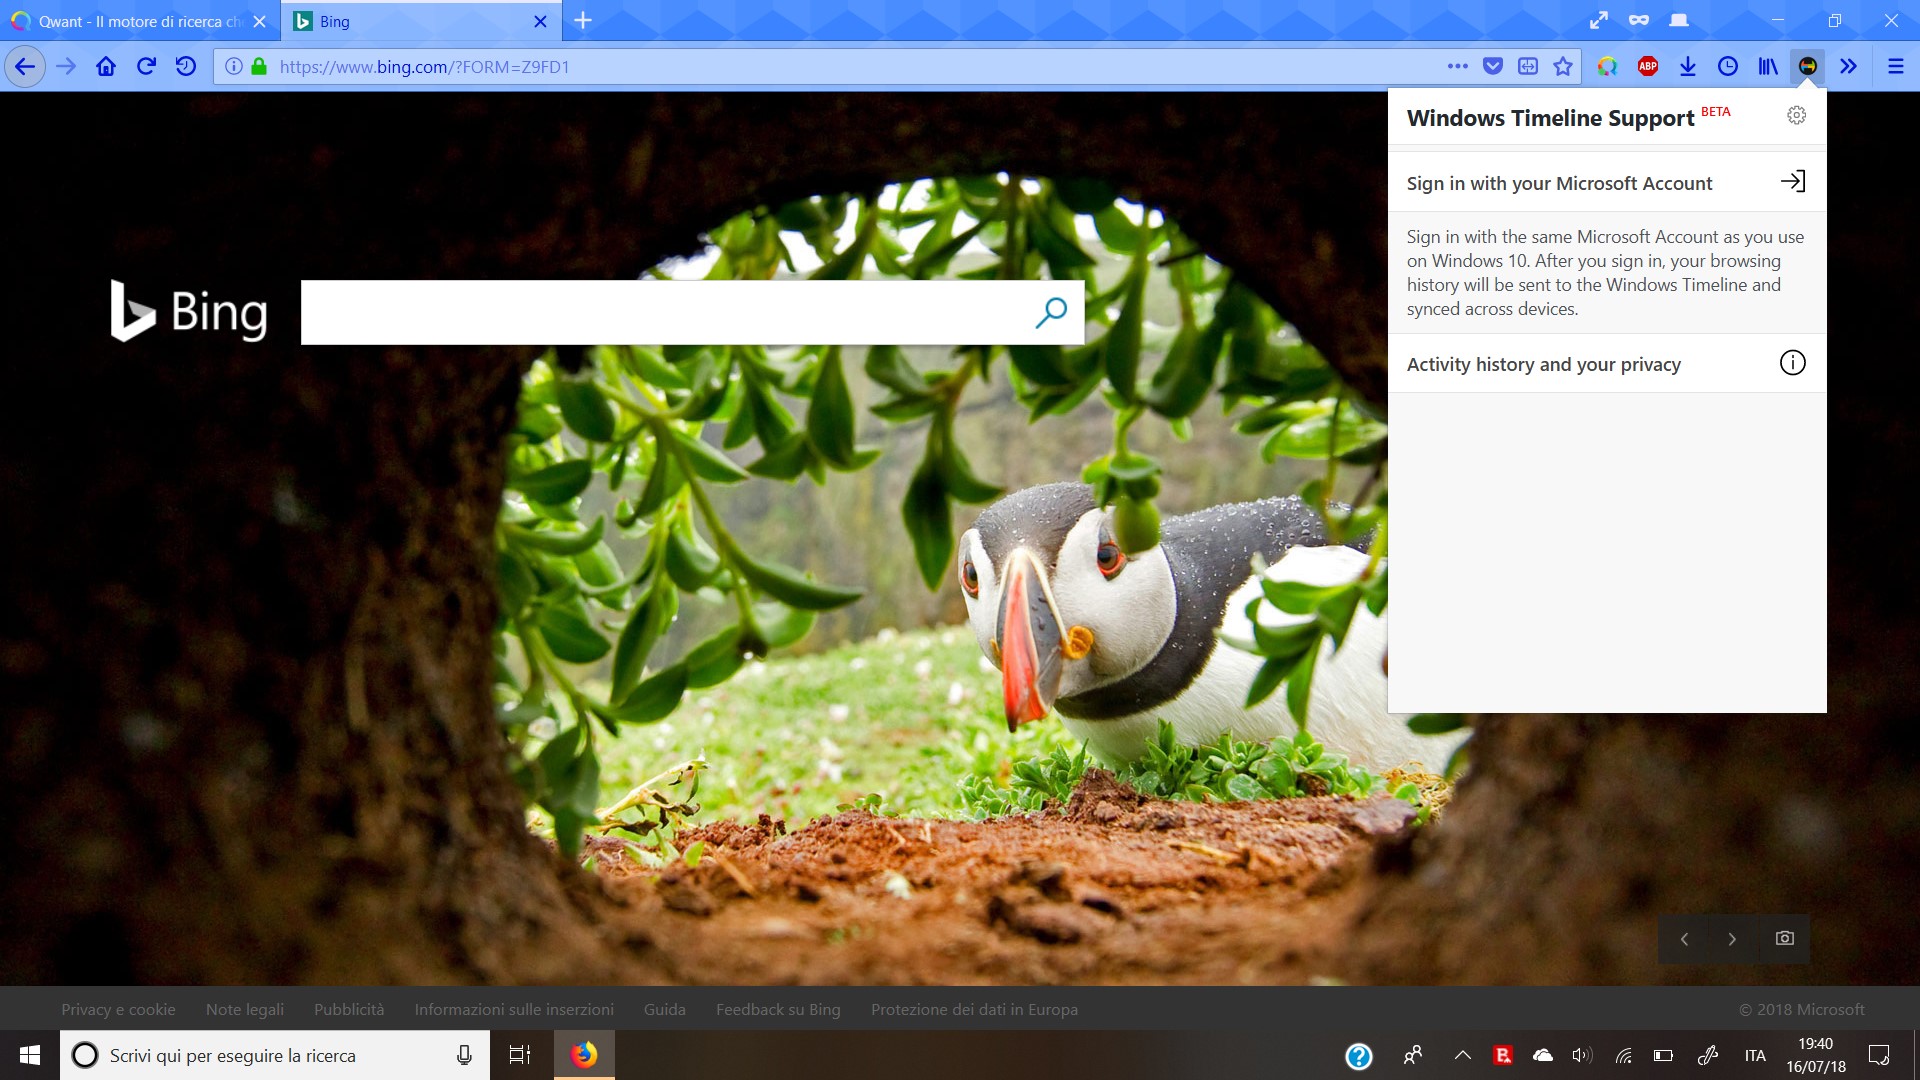Activate Cortana microphone icon
Screen dimensions: 1920x1080
tap(464, 1055)
